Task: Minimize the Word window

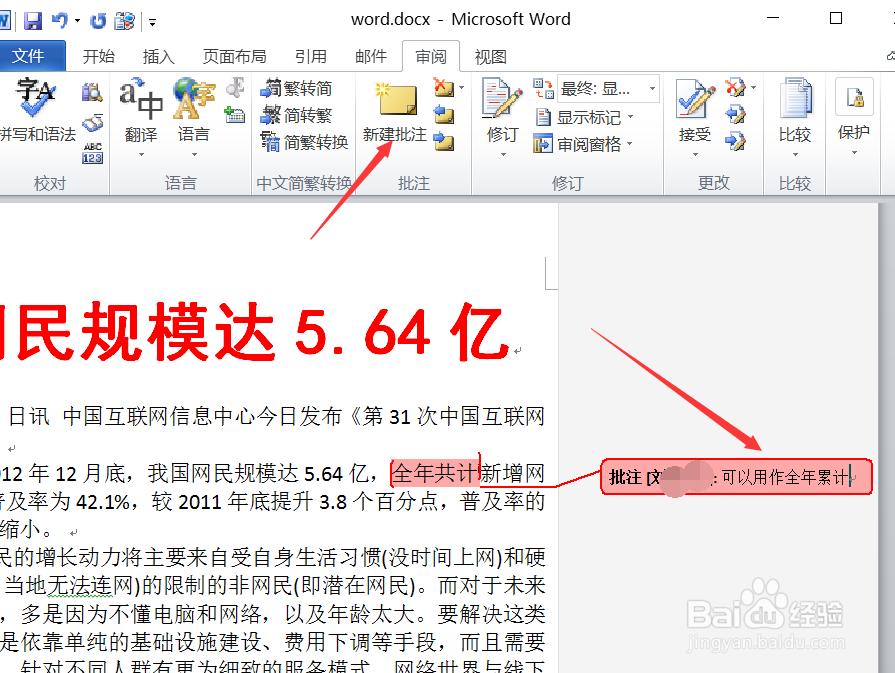Action: pos(773,18)
